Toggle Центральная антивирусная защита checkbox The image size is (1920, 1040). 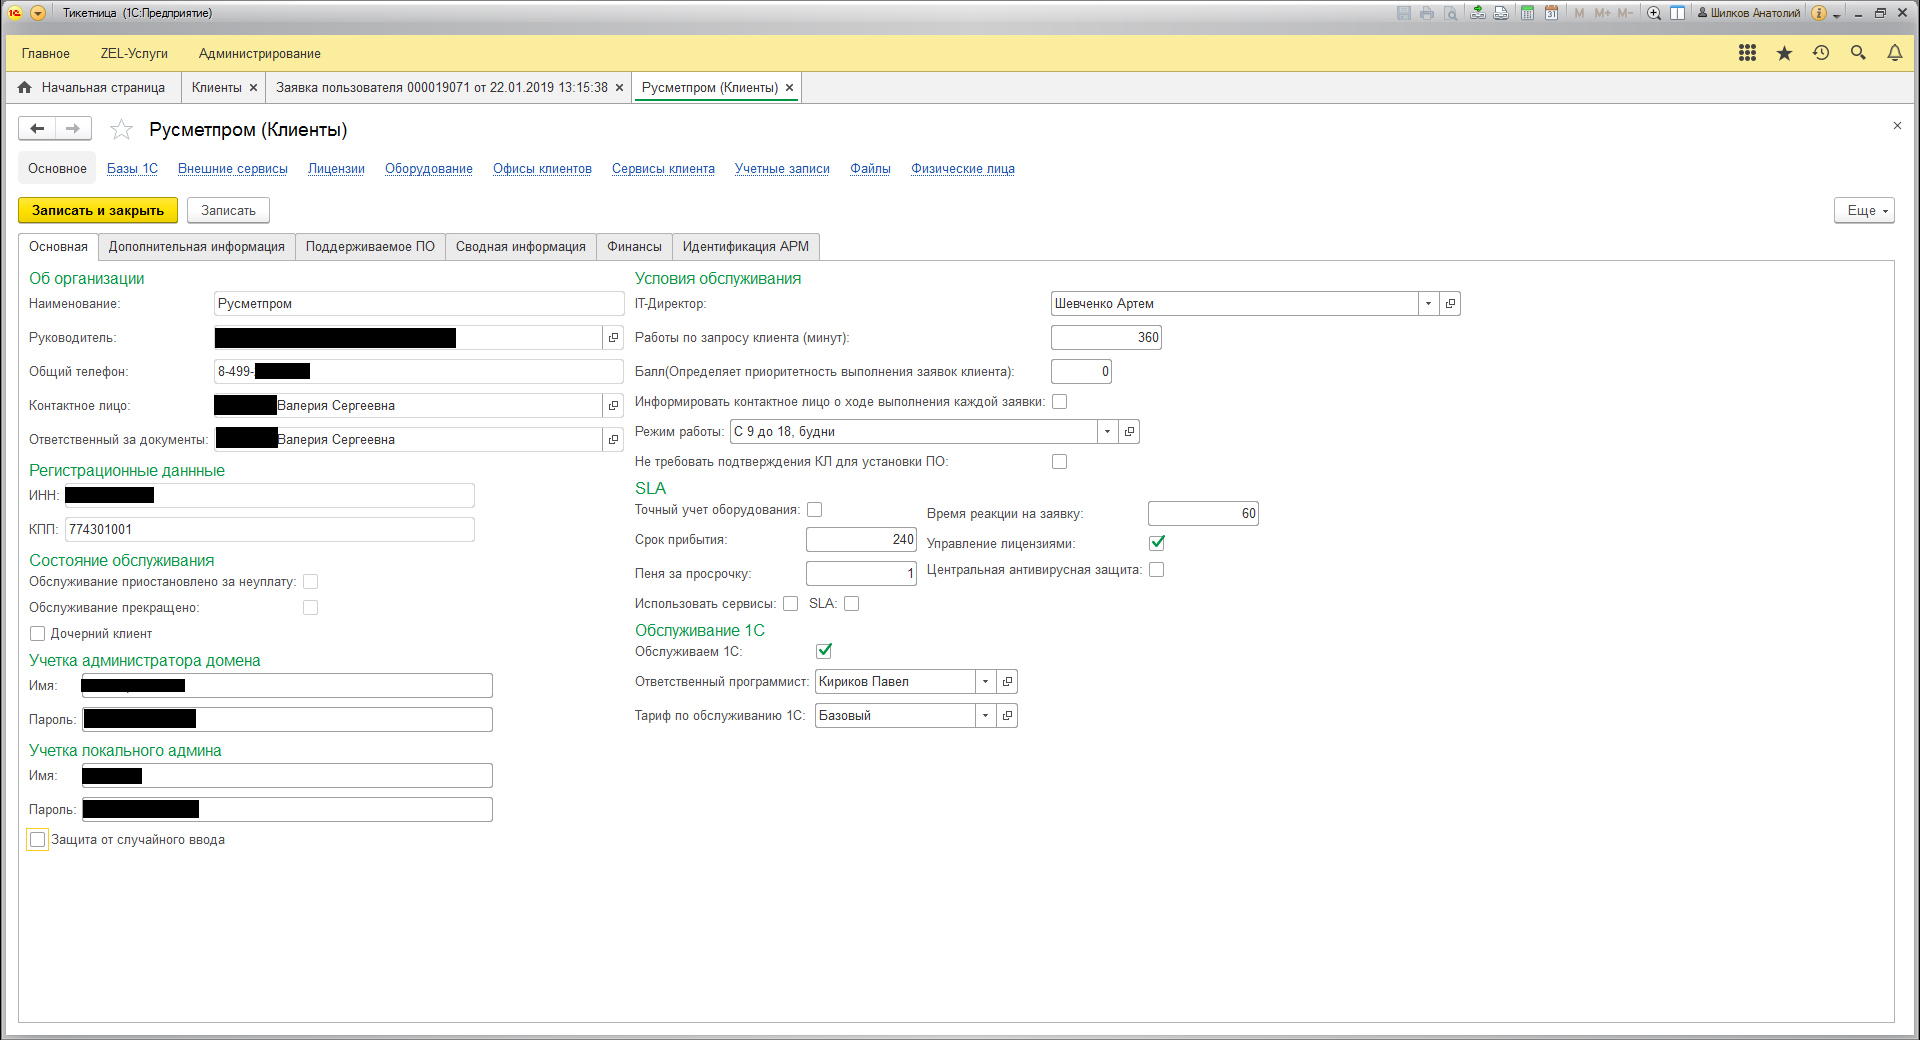point(1157,570)
